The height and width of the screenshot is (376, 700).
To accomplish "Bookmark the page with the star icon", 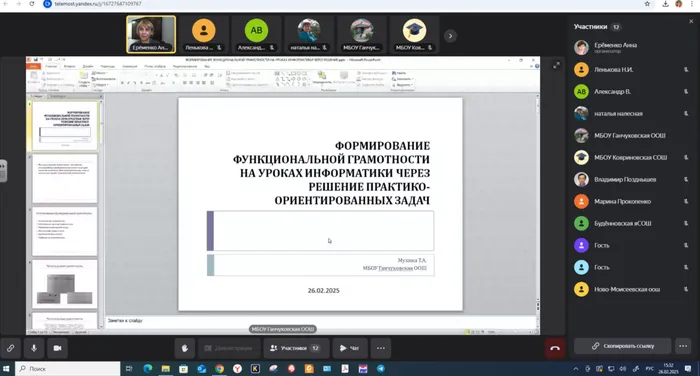I will (647, 4).
